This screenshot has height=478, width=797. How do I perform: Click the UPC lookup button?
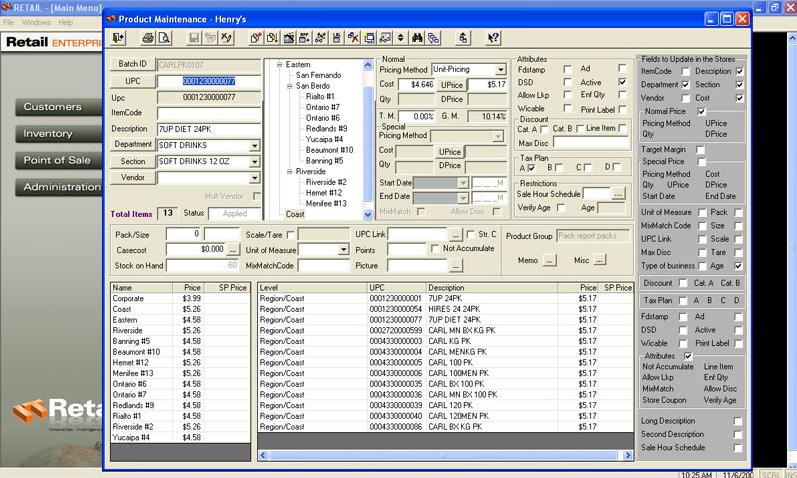tap(133, 81)
